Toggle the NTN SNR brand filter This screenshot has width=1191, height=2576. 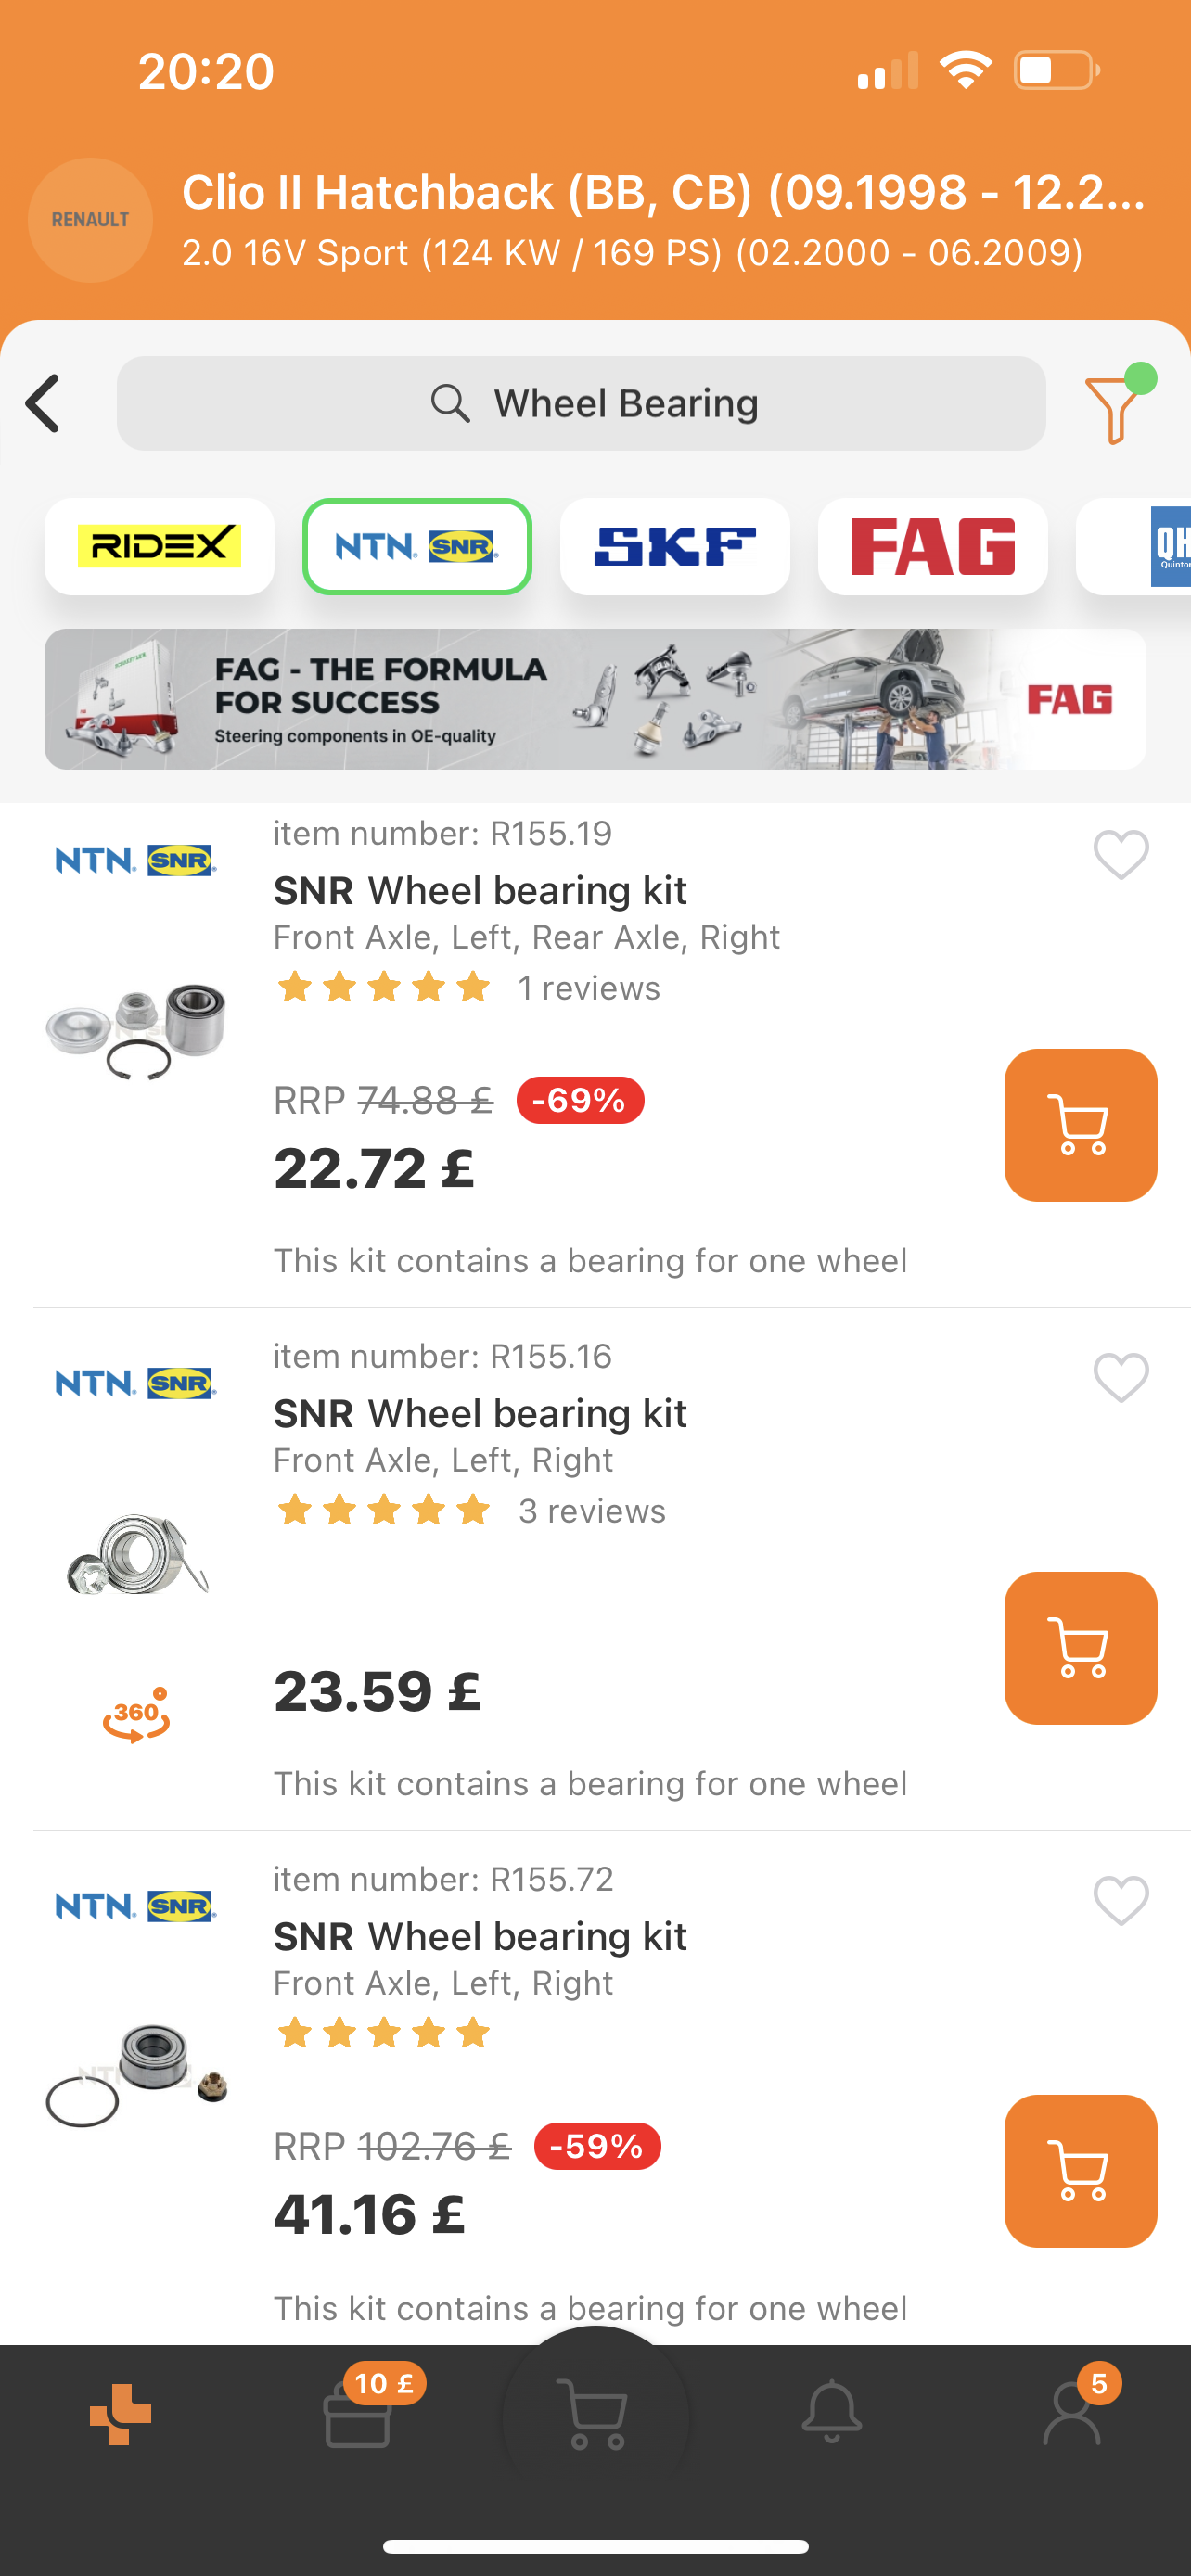[417, 547]
